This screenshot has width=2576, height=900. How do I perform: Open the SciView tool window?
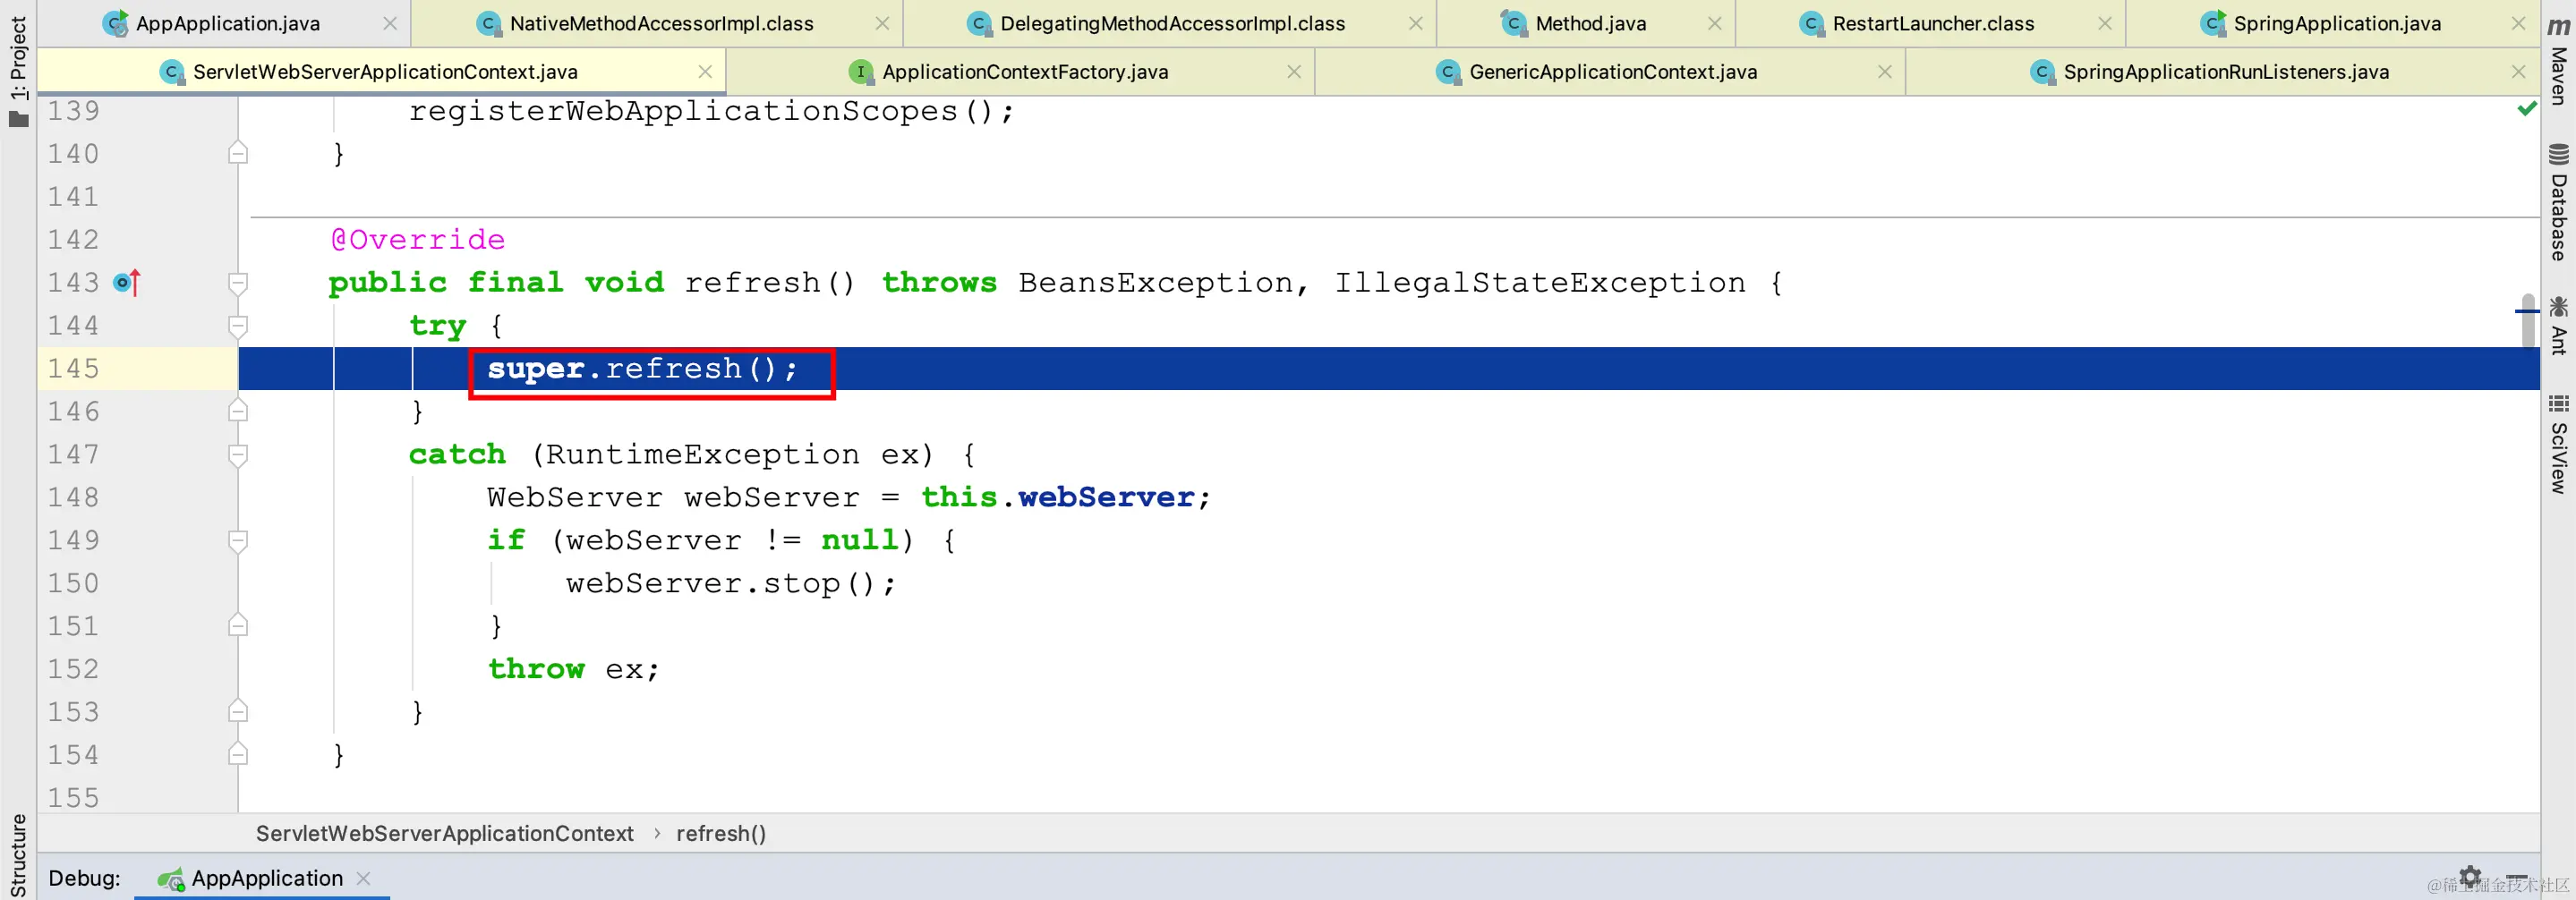coord(2559,443)
